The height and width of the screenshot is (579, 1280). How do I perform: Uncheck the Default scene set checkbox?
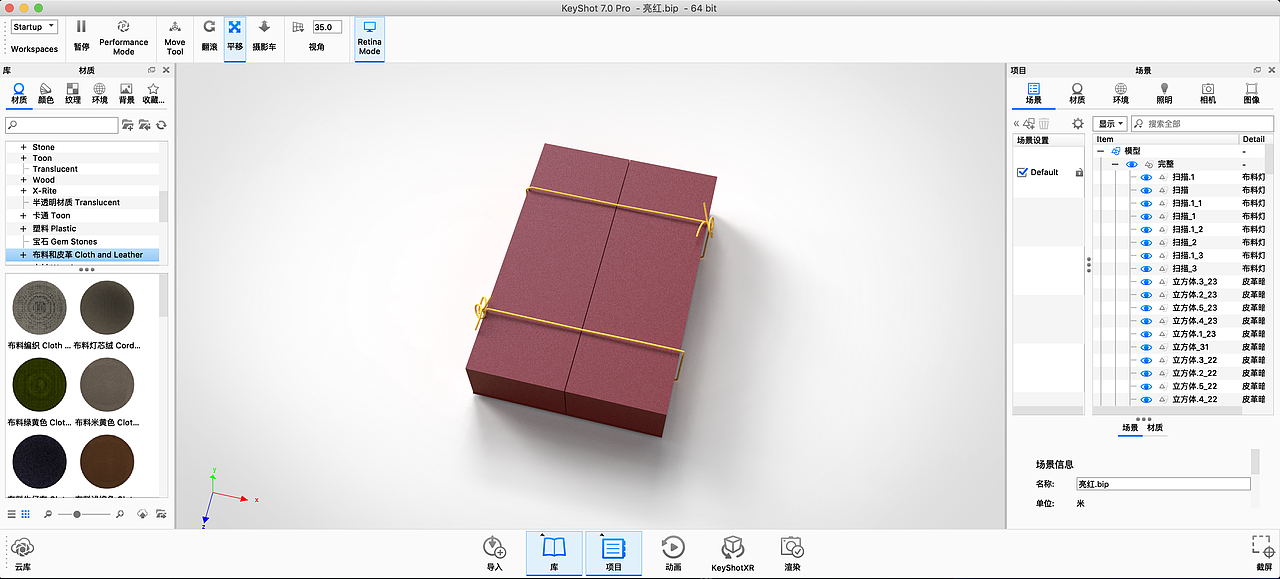tap(1022, 172)
